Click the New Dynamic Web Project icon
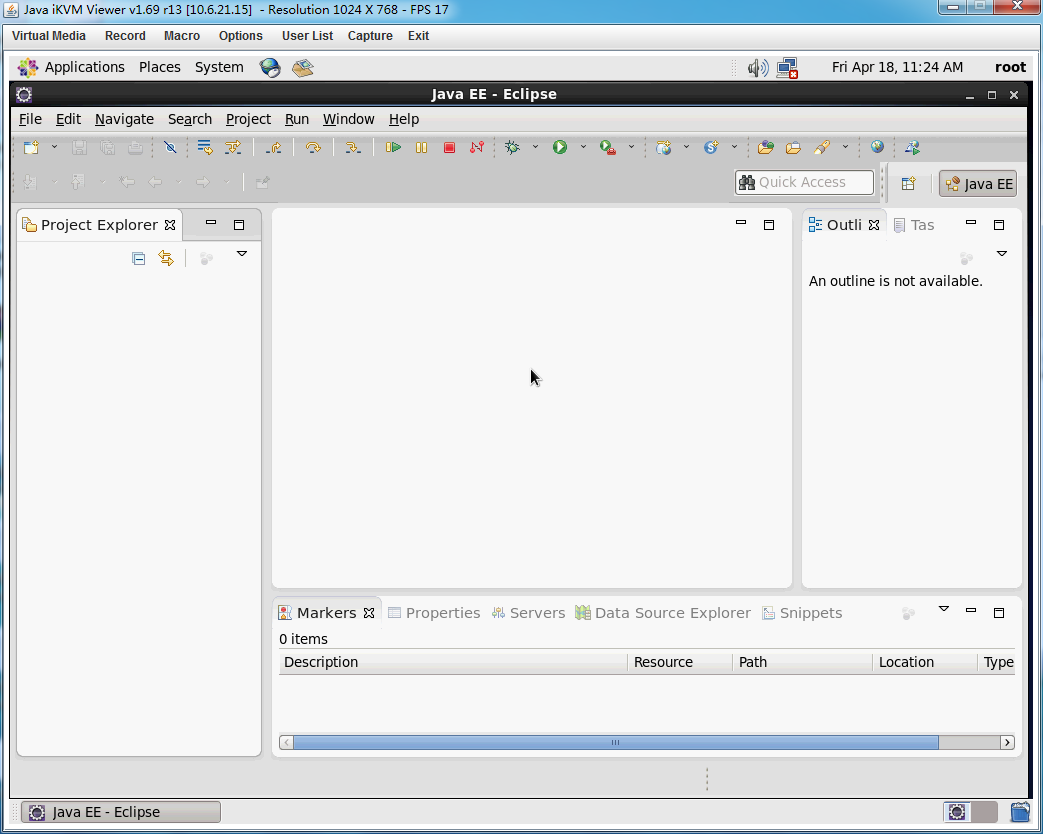 (663, 148)
